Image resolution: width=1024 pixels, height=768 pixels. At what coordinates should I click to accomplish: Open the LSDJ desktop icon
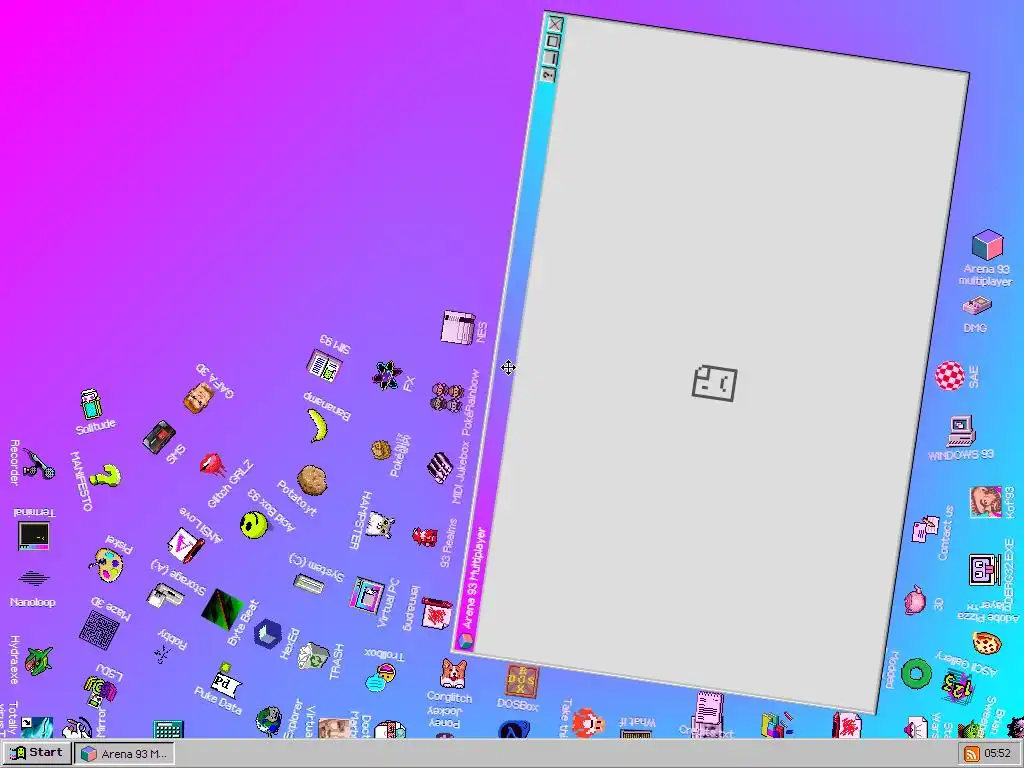click(101, 690)
